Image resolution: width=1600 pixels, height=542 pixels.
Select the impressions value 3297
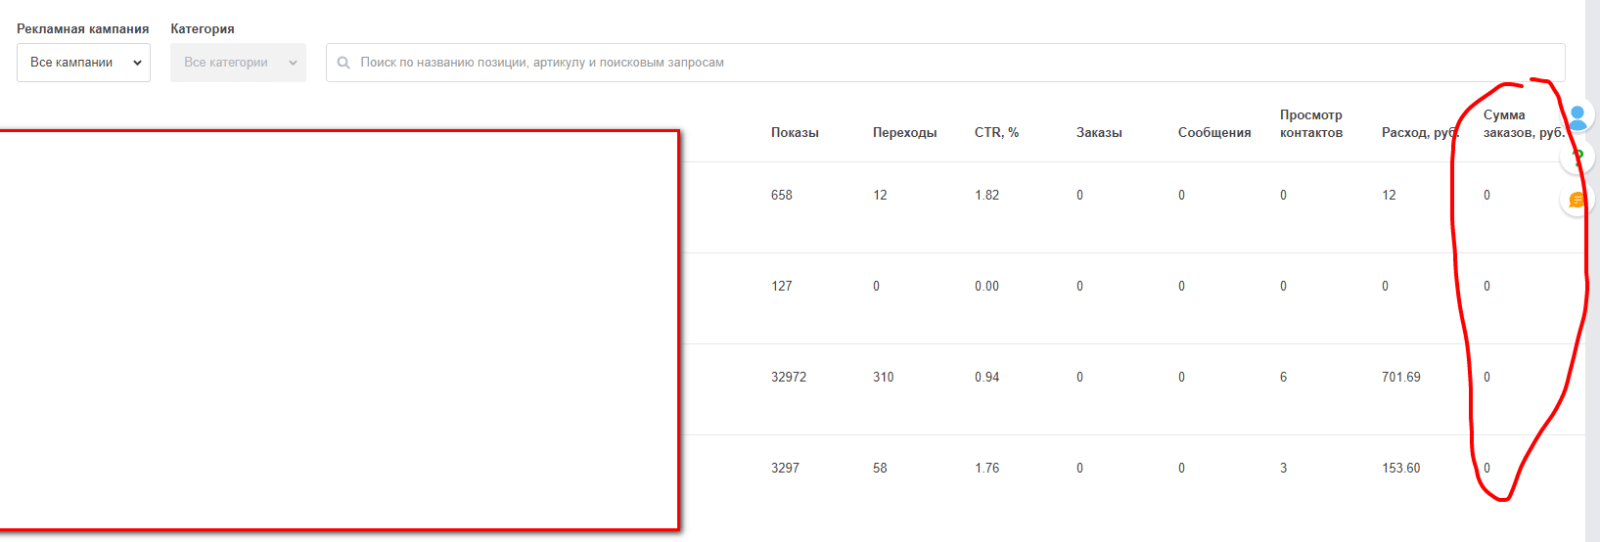[785, 468]
